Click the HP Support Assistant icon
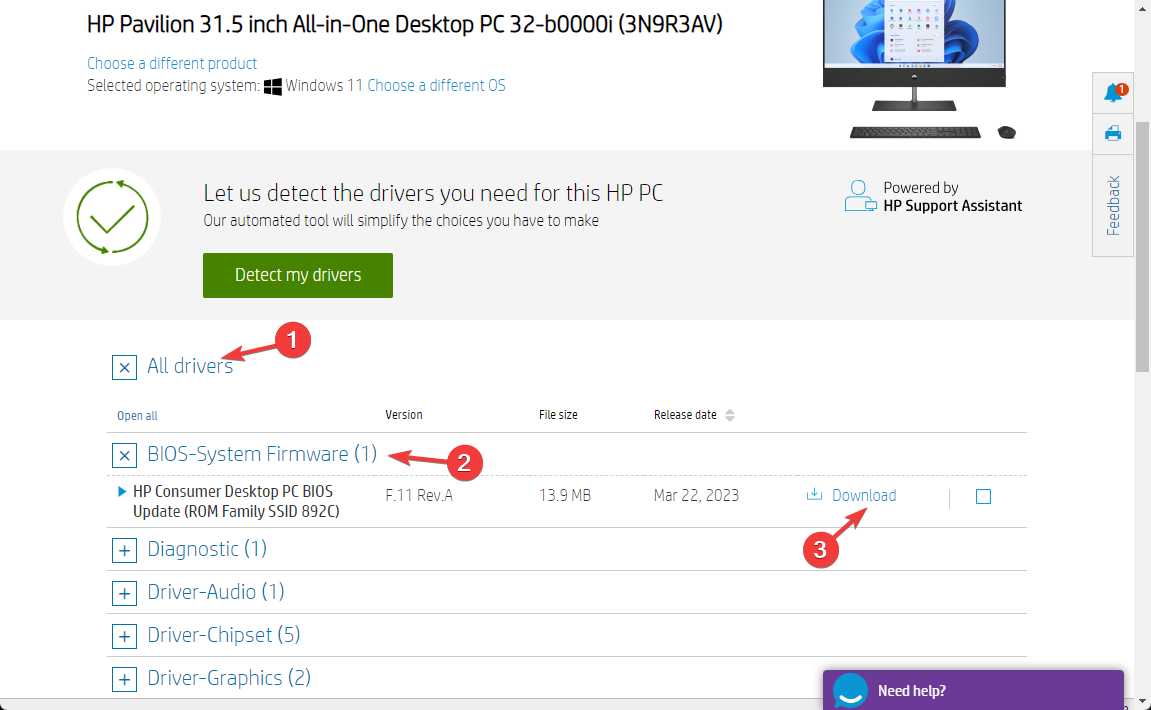Viewport: 1151px width, 710px height. [x=860, y=196]
